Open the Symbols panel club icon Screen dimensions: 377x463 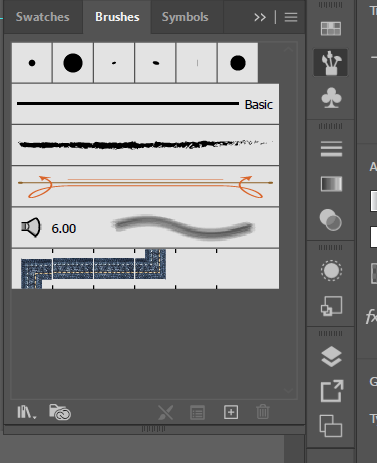click(331, 98)
